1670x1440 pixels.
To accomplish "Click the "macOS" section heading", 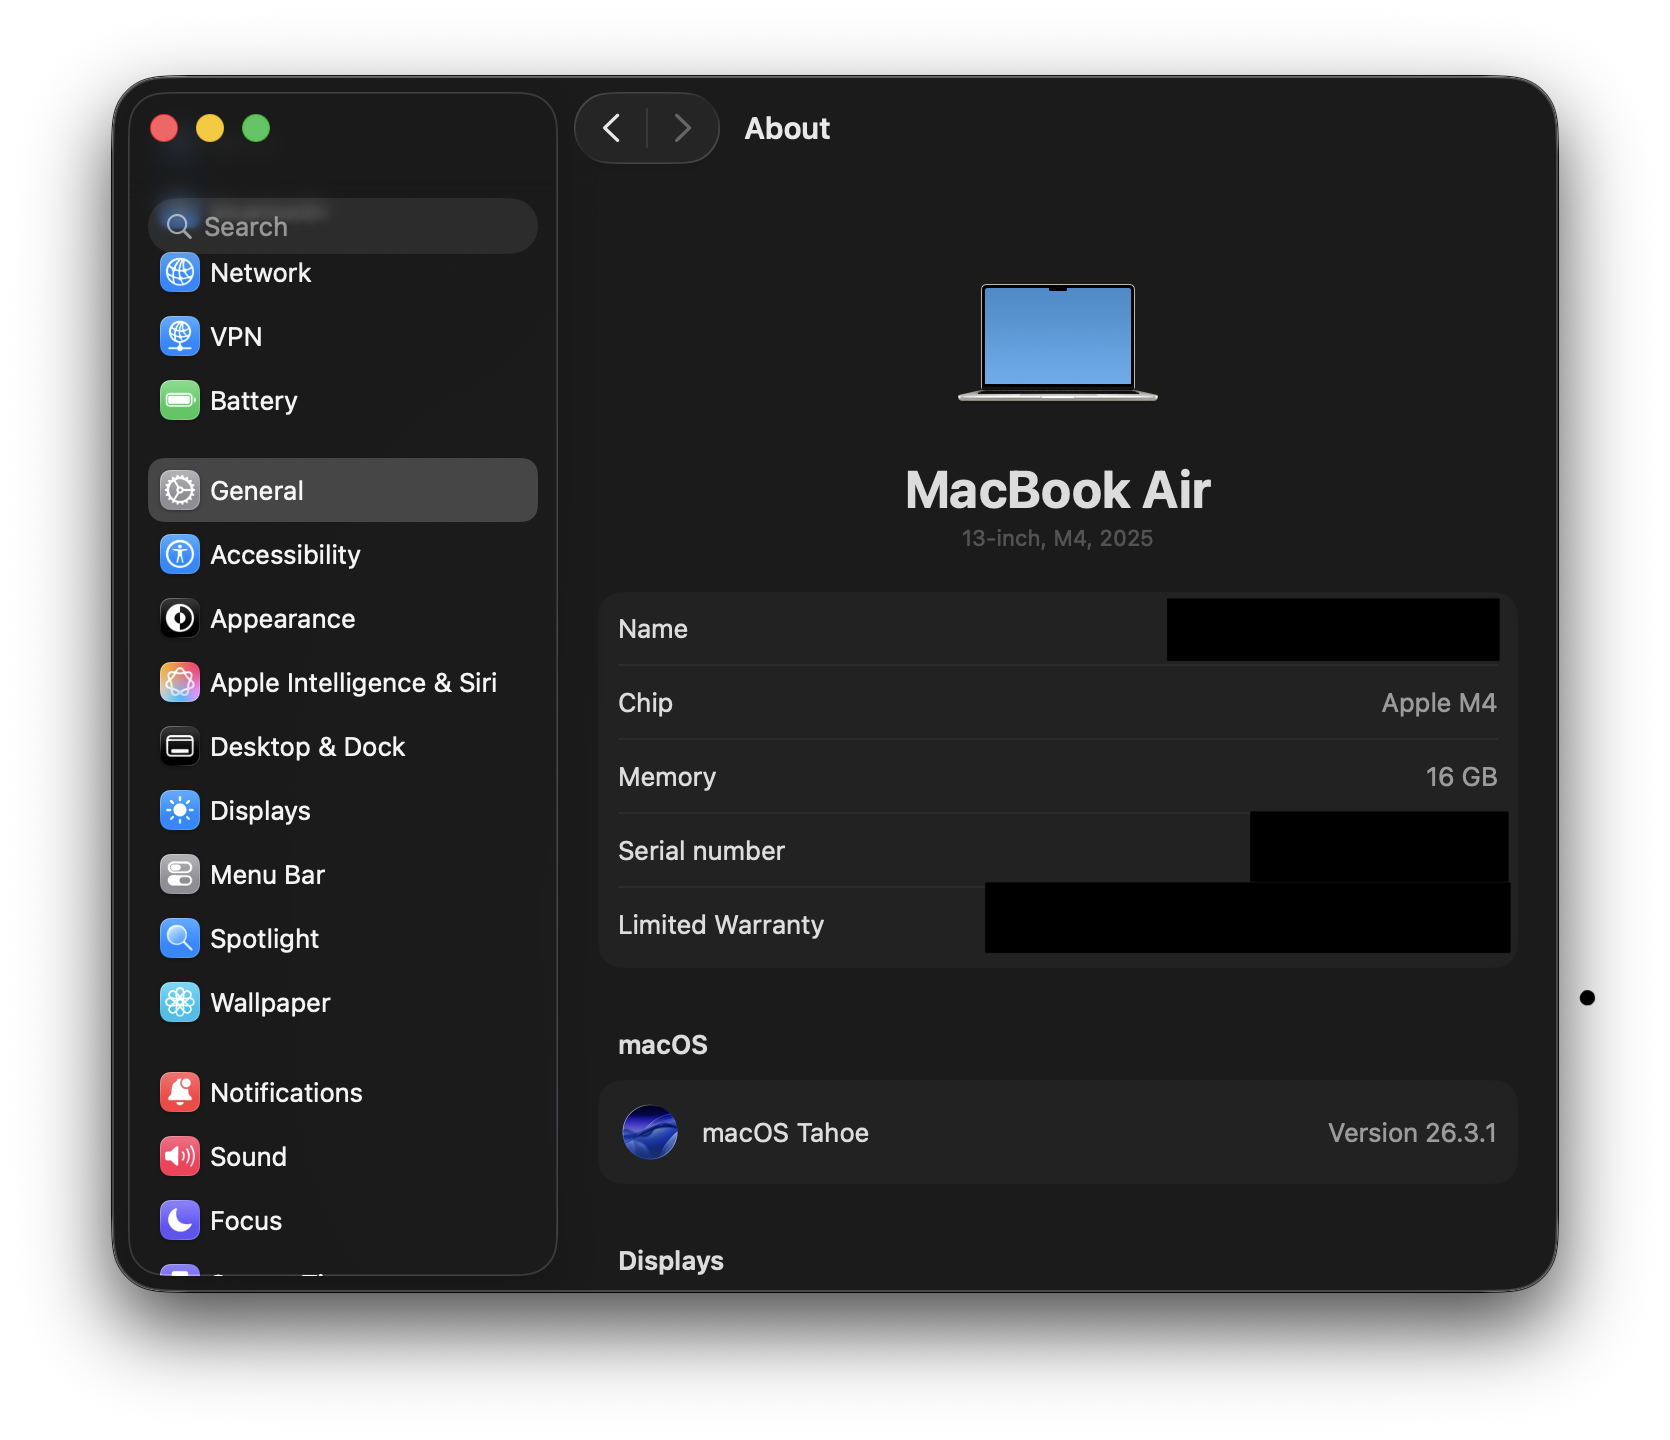I will click(x=663, y=1045).
